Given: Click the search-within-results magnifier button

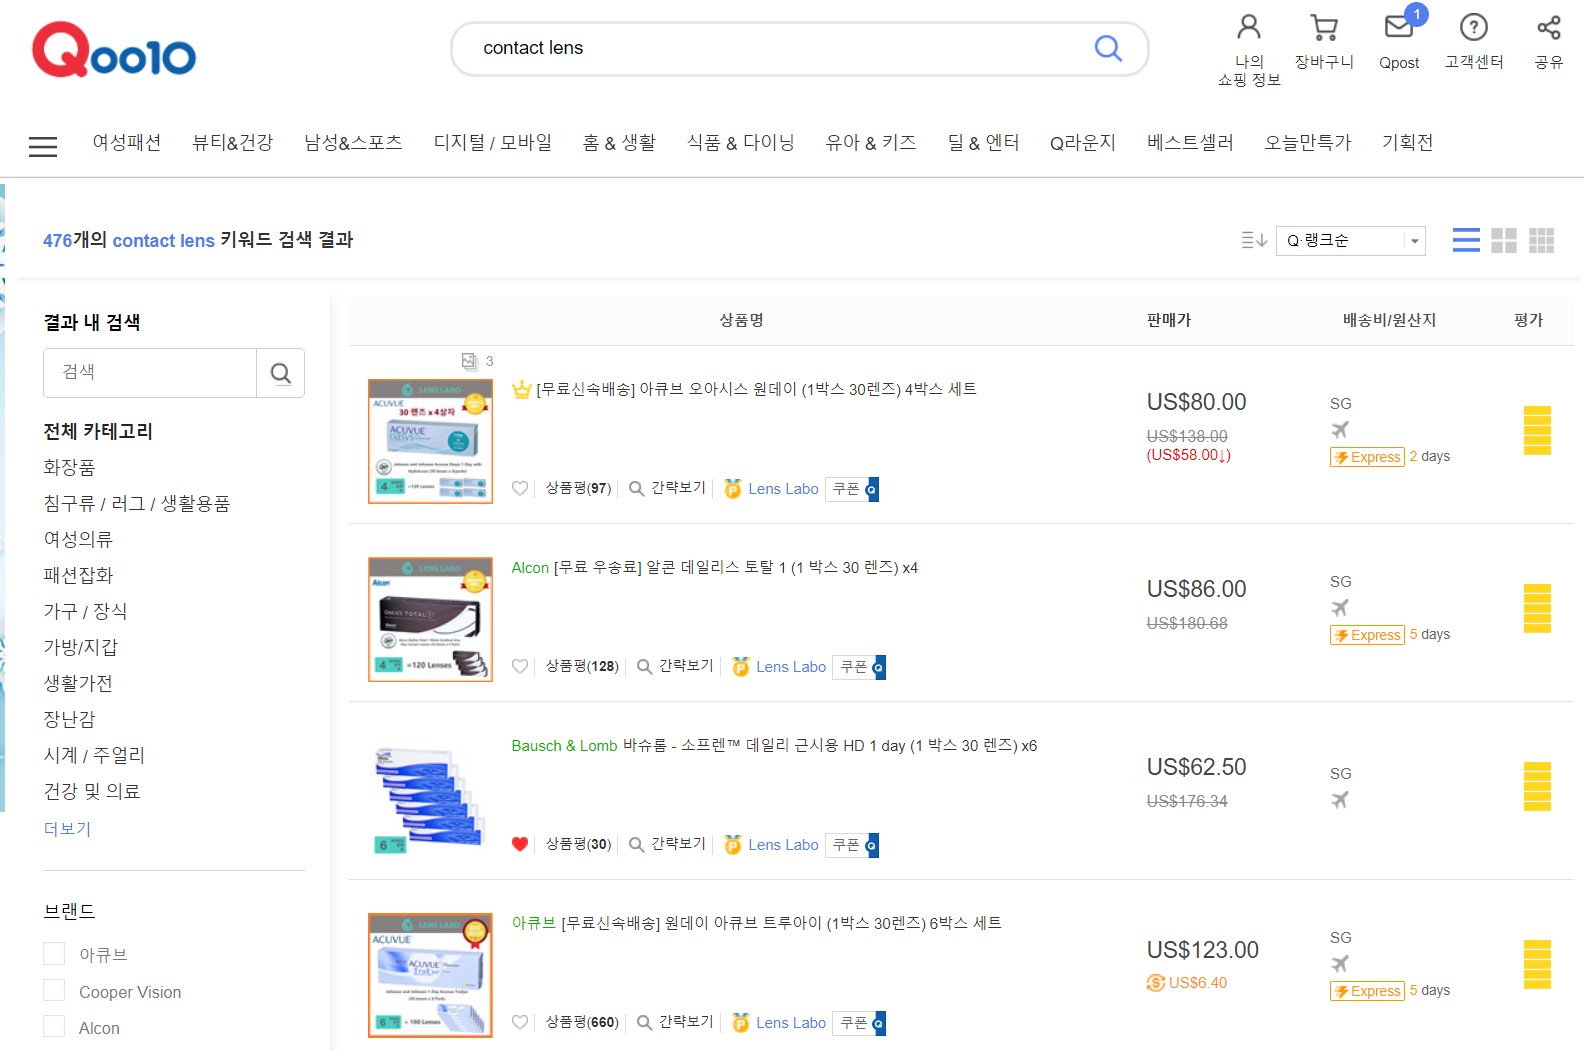Looking at the screenshot, I should (281, 373).
